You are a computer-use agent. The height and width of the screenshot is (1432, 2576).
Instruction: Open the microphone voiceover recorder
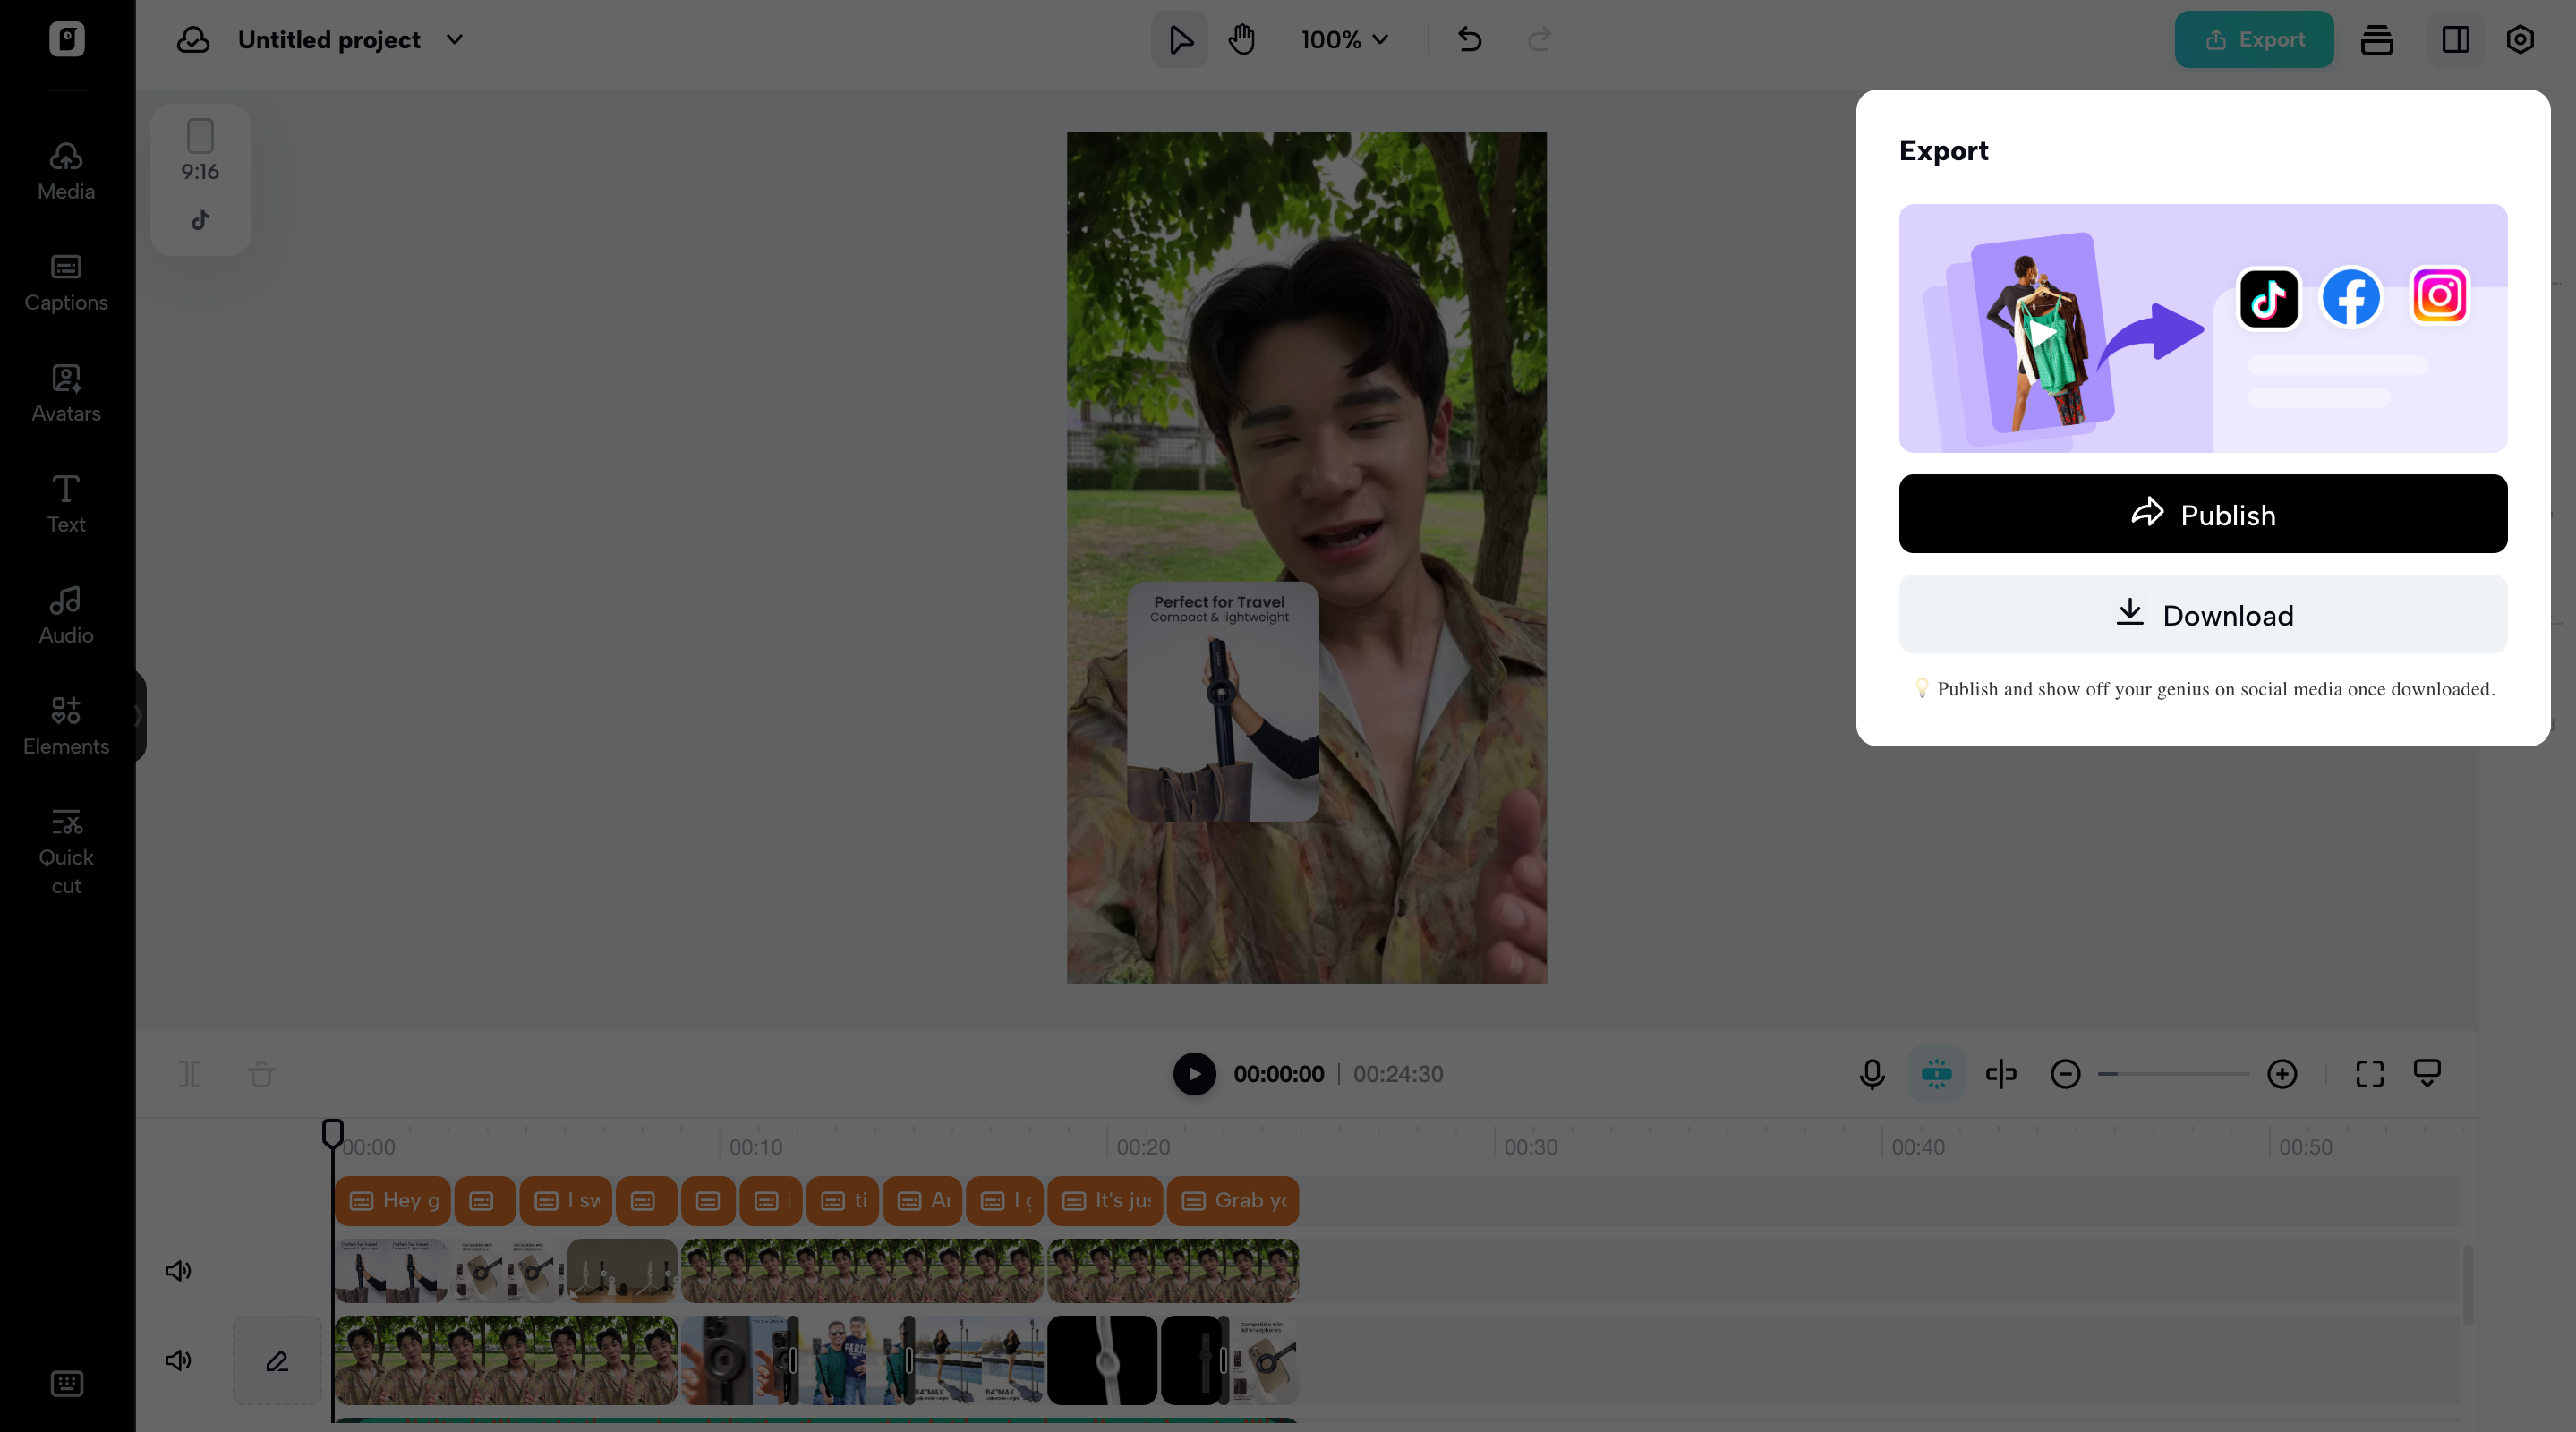1871,1074
